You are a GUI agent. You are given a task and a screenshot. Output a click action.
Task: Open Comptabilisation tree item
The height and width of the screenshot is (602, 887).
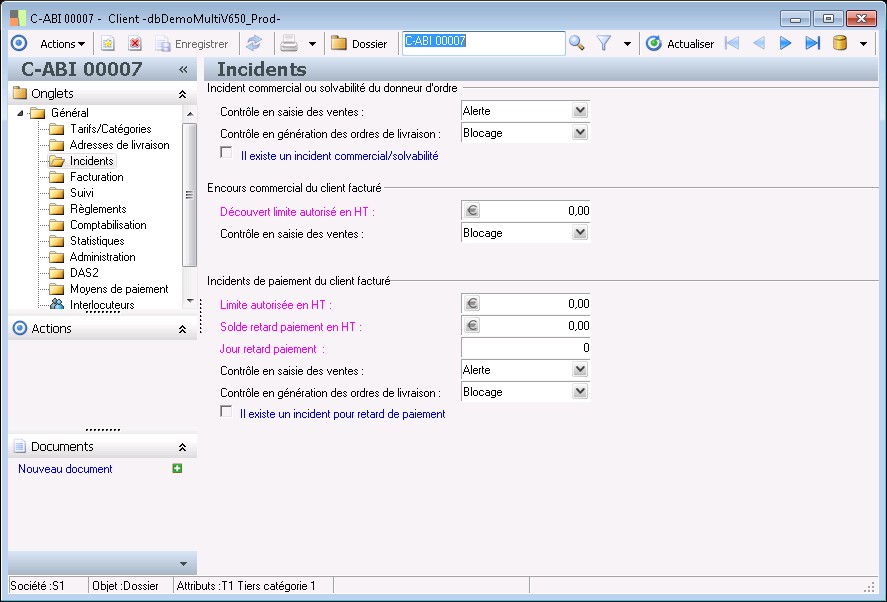(108, 225)
